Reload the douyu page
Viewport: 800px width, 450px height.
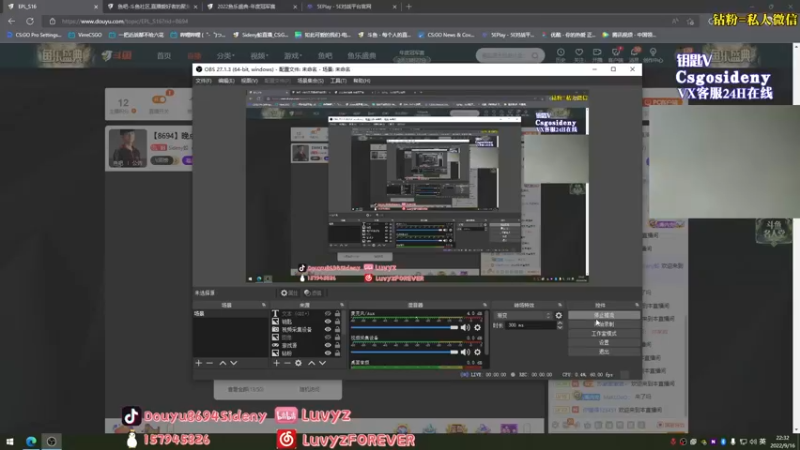point(30,21)
